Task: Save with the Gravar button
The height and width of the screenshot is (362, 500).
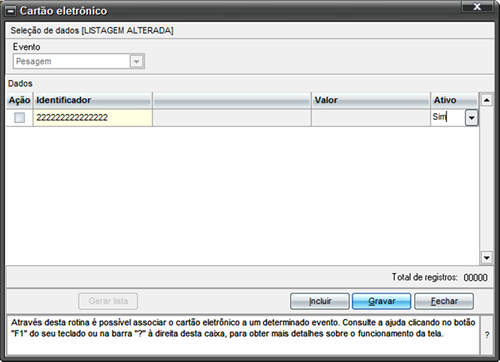Action: [382, 301]
